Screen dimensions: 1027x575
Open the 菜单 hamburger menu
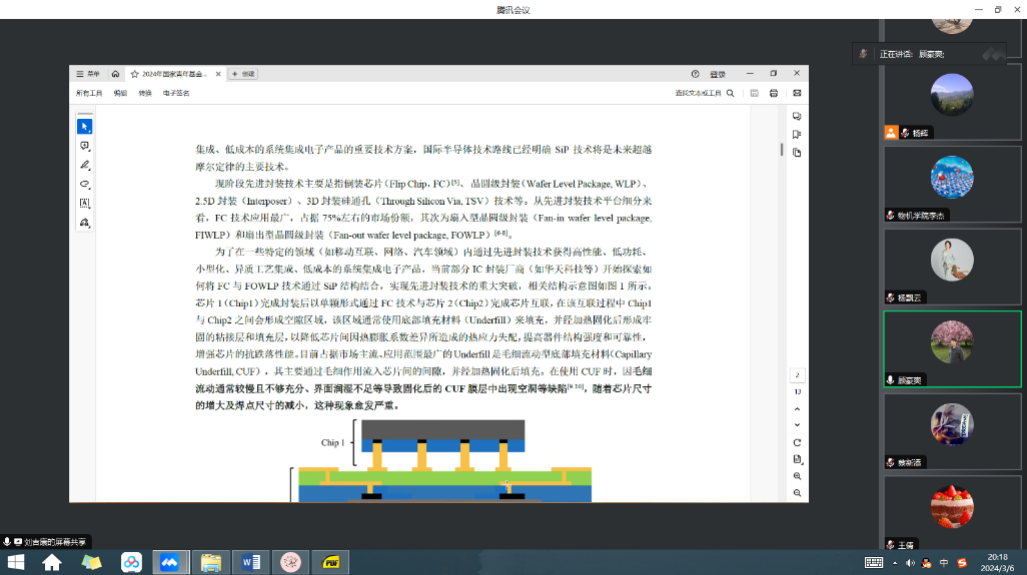88,74
